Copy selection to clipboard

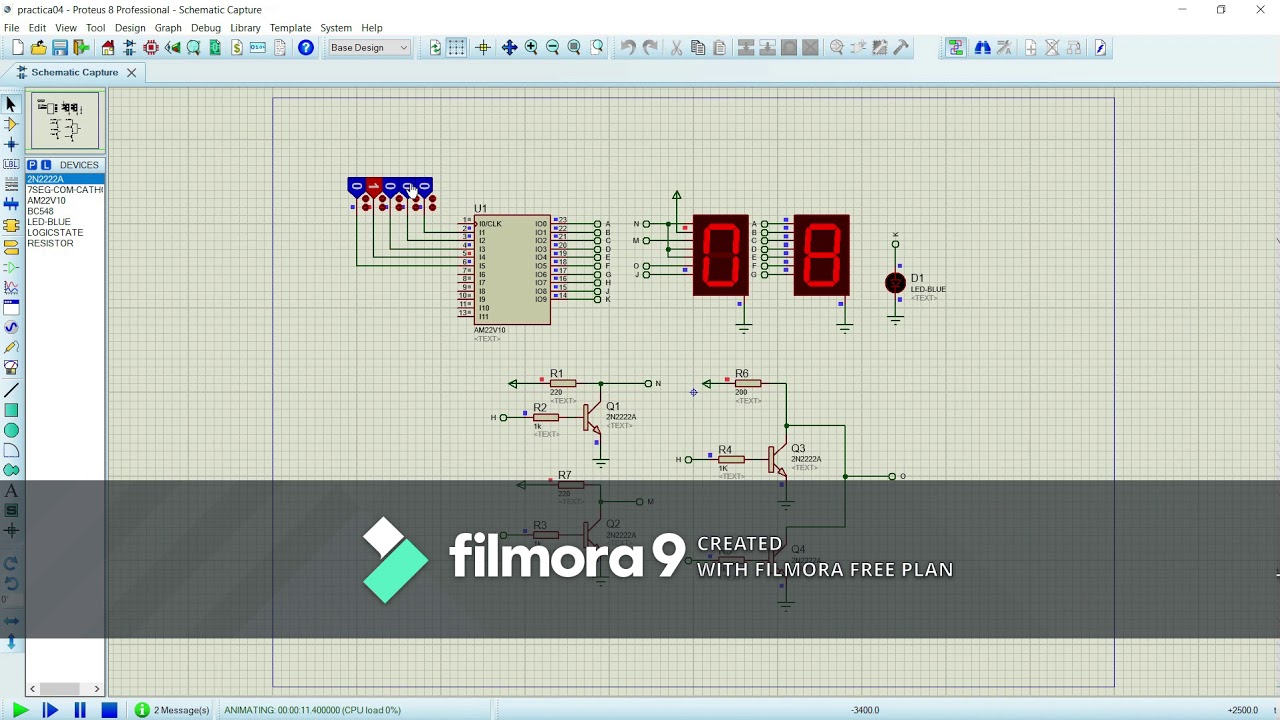tap(698, 48)
